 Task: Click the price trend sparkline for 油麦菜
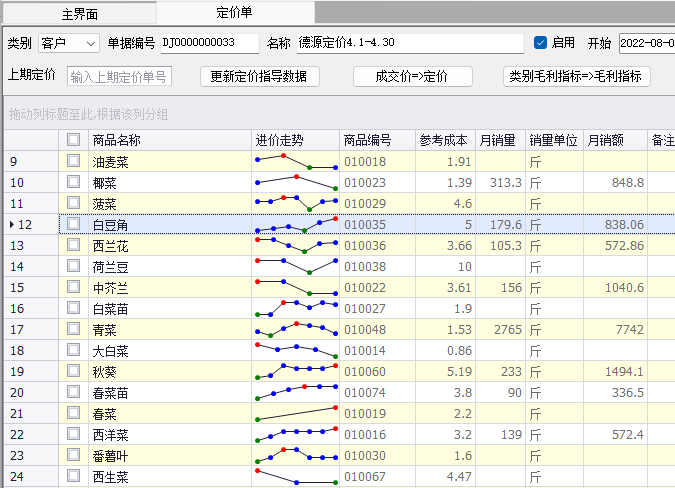click(296, 161)
